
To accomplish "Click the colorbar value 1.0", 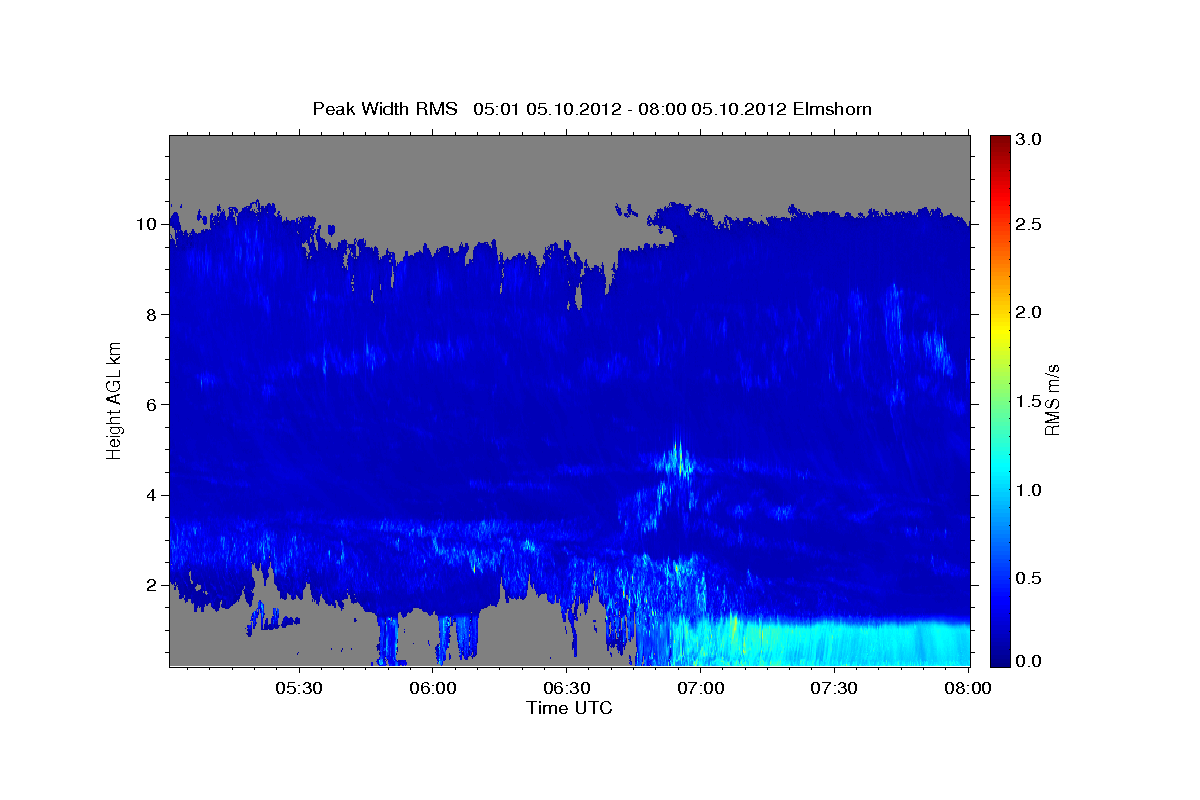I will pos(1030,490).
